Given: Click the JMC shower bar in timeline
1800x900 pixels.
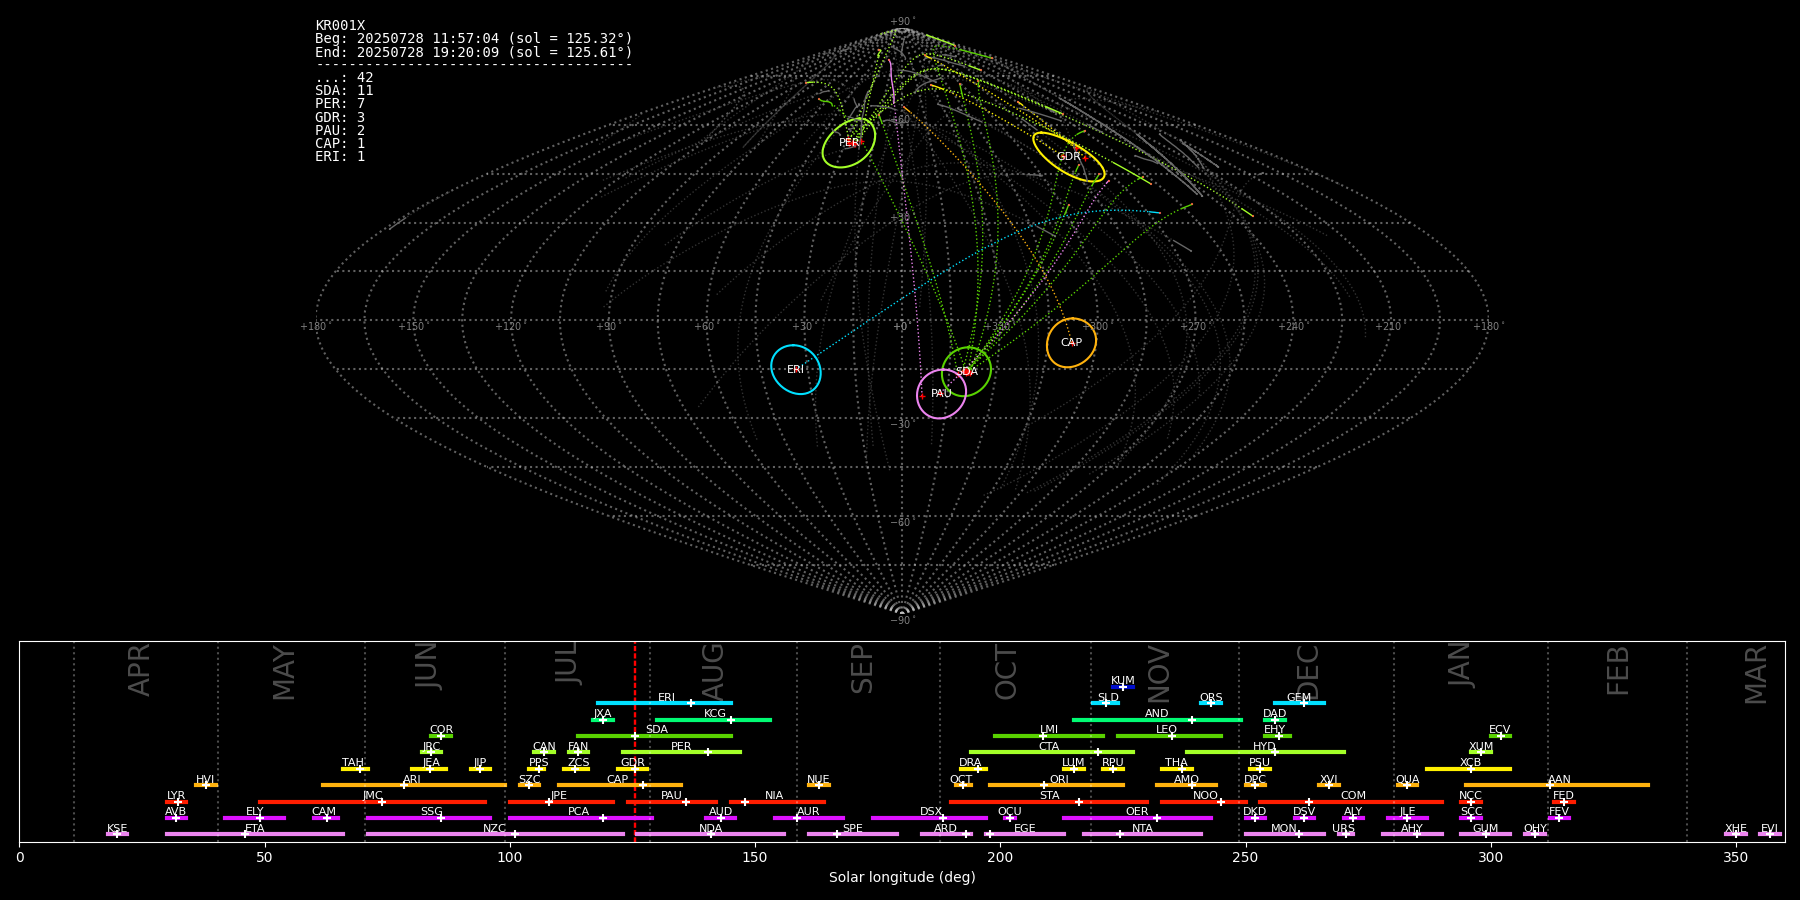Looking at the screenshot, I should [373, 802].
